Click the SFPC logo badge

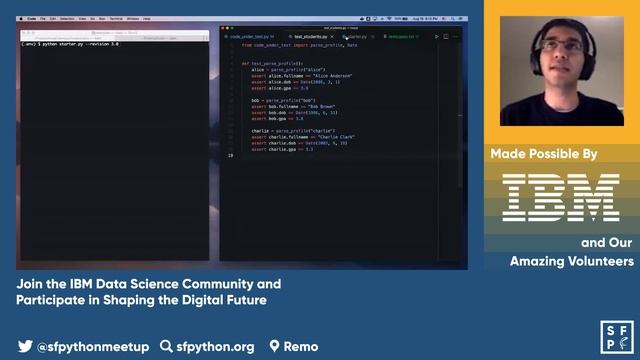point(617,337)
